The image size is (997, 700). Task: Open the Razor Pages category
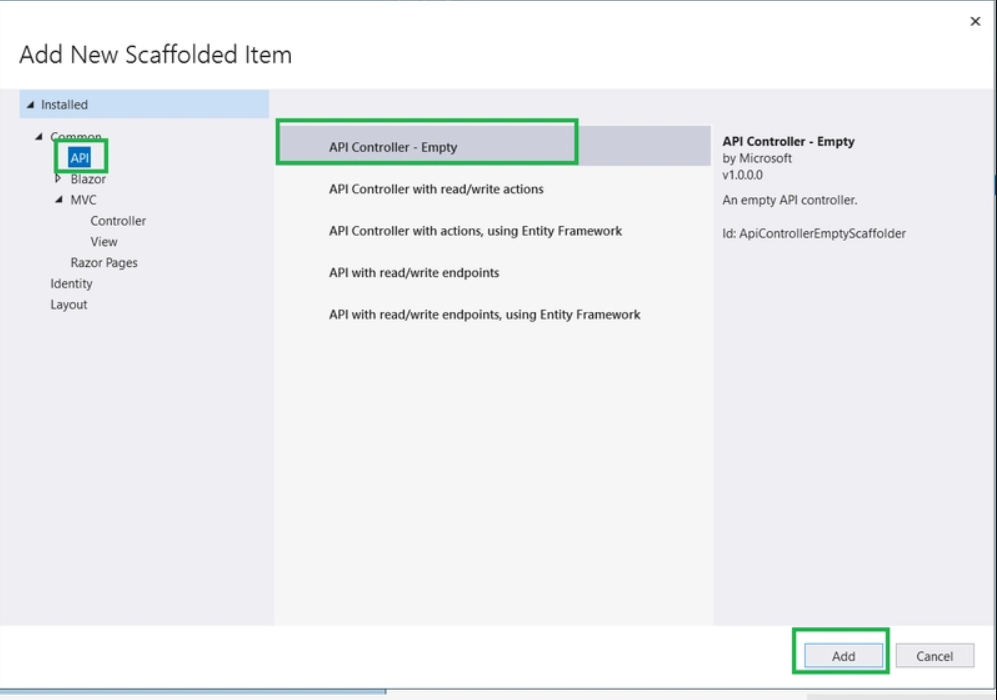pyautogui.click(x=104, y=263)
